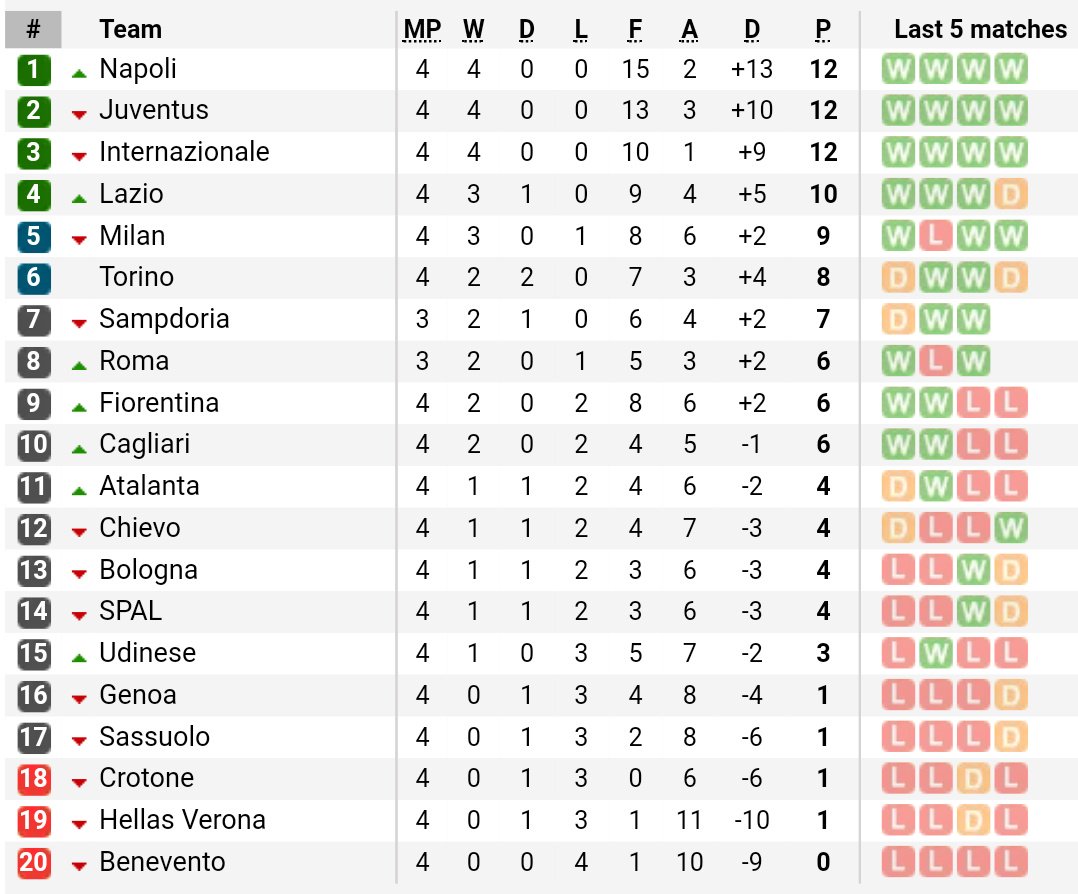Sort by the W wins column header

click(x=473, y=30)
